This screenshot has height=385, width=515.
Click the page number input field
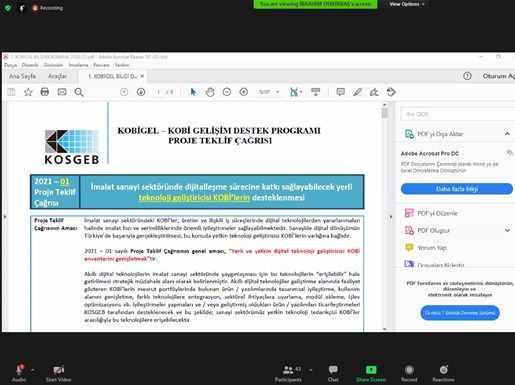click(159, 92)
